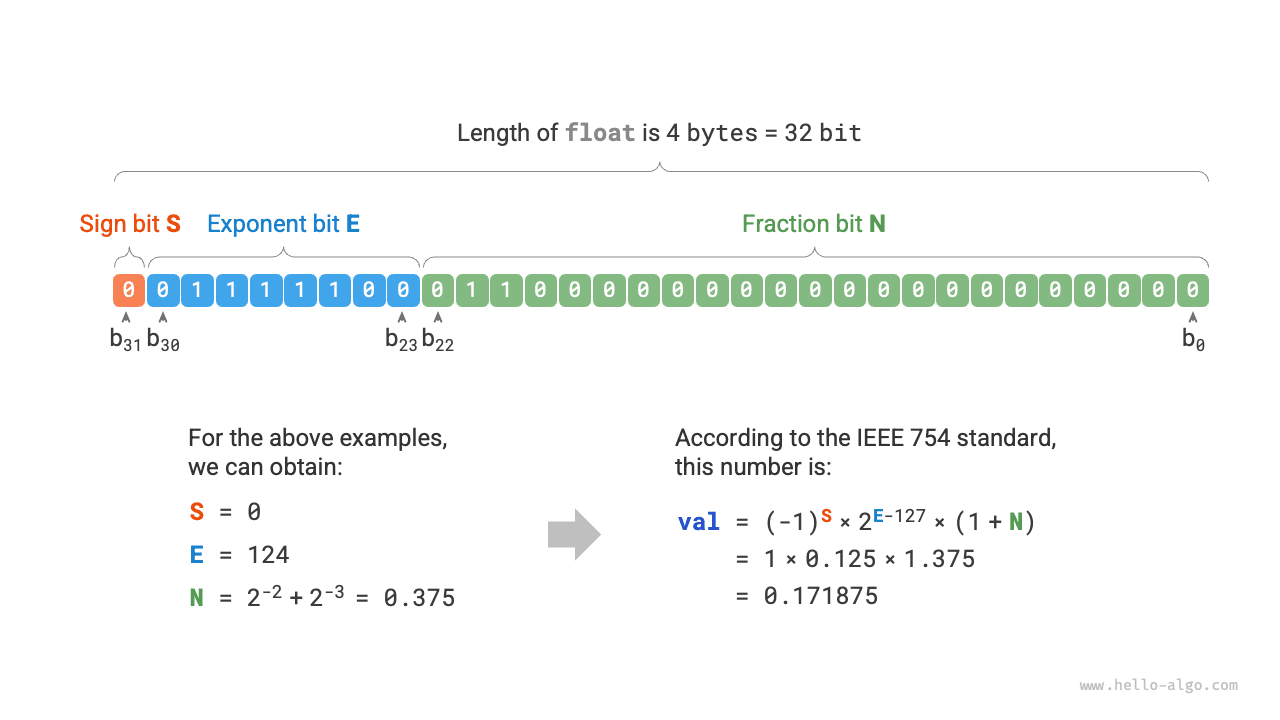Select the last green fraction bit above b0
Image resolution: width=1280 pixels, height=720 pixels.
tap(1192, 290)
